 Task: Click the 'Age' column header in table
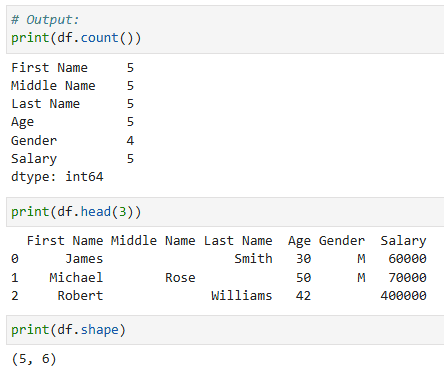(x=299, y=241)
